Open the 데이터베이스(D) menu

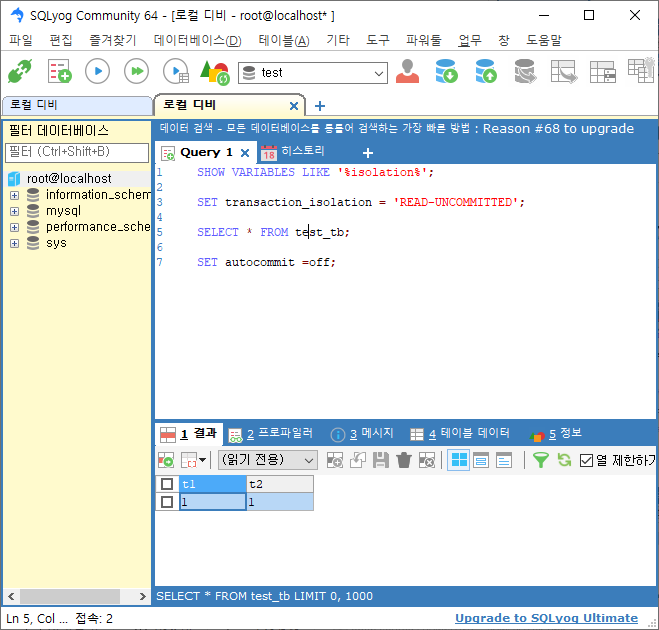pos(198,40)
